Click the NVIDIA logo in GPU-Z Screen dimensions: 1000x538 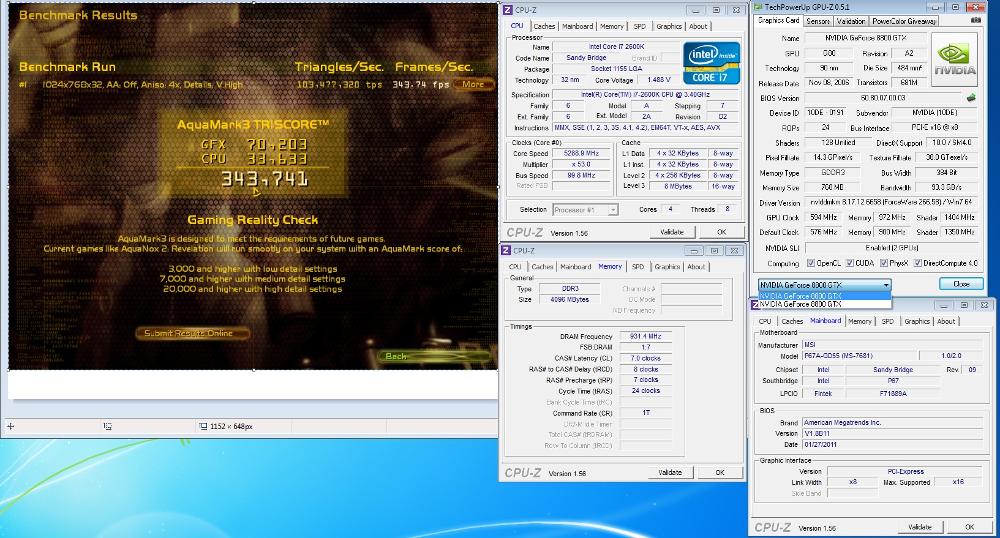coord(954,60)
